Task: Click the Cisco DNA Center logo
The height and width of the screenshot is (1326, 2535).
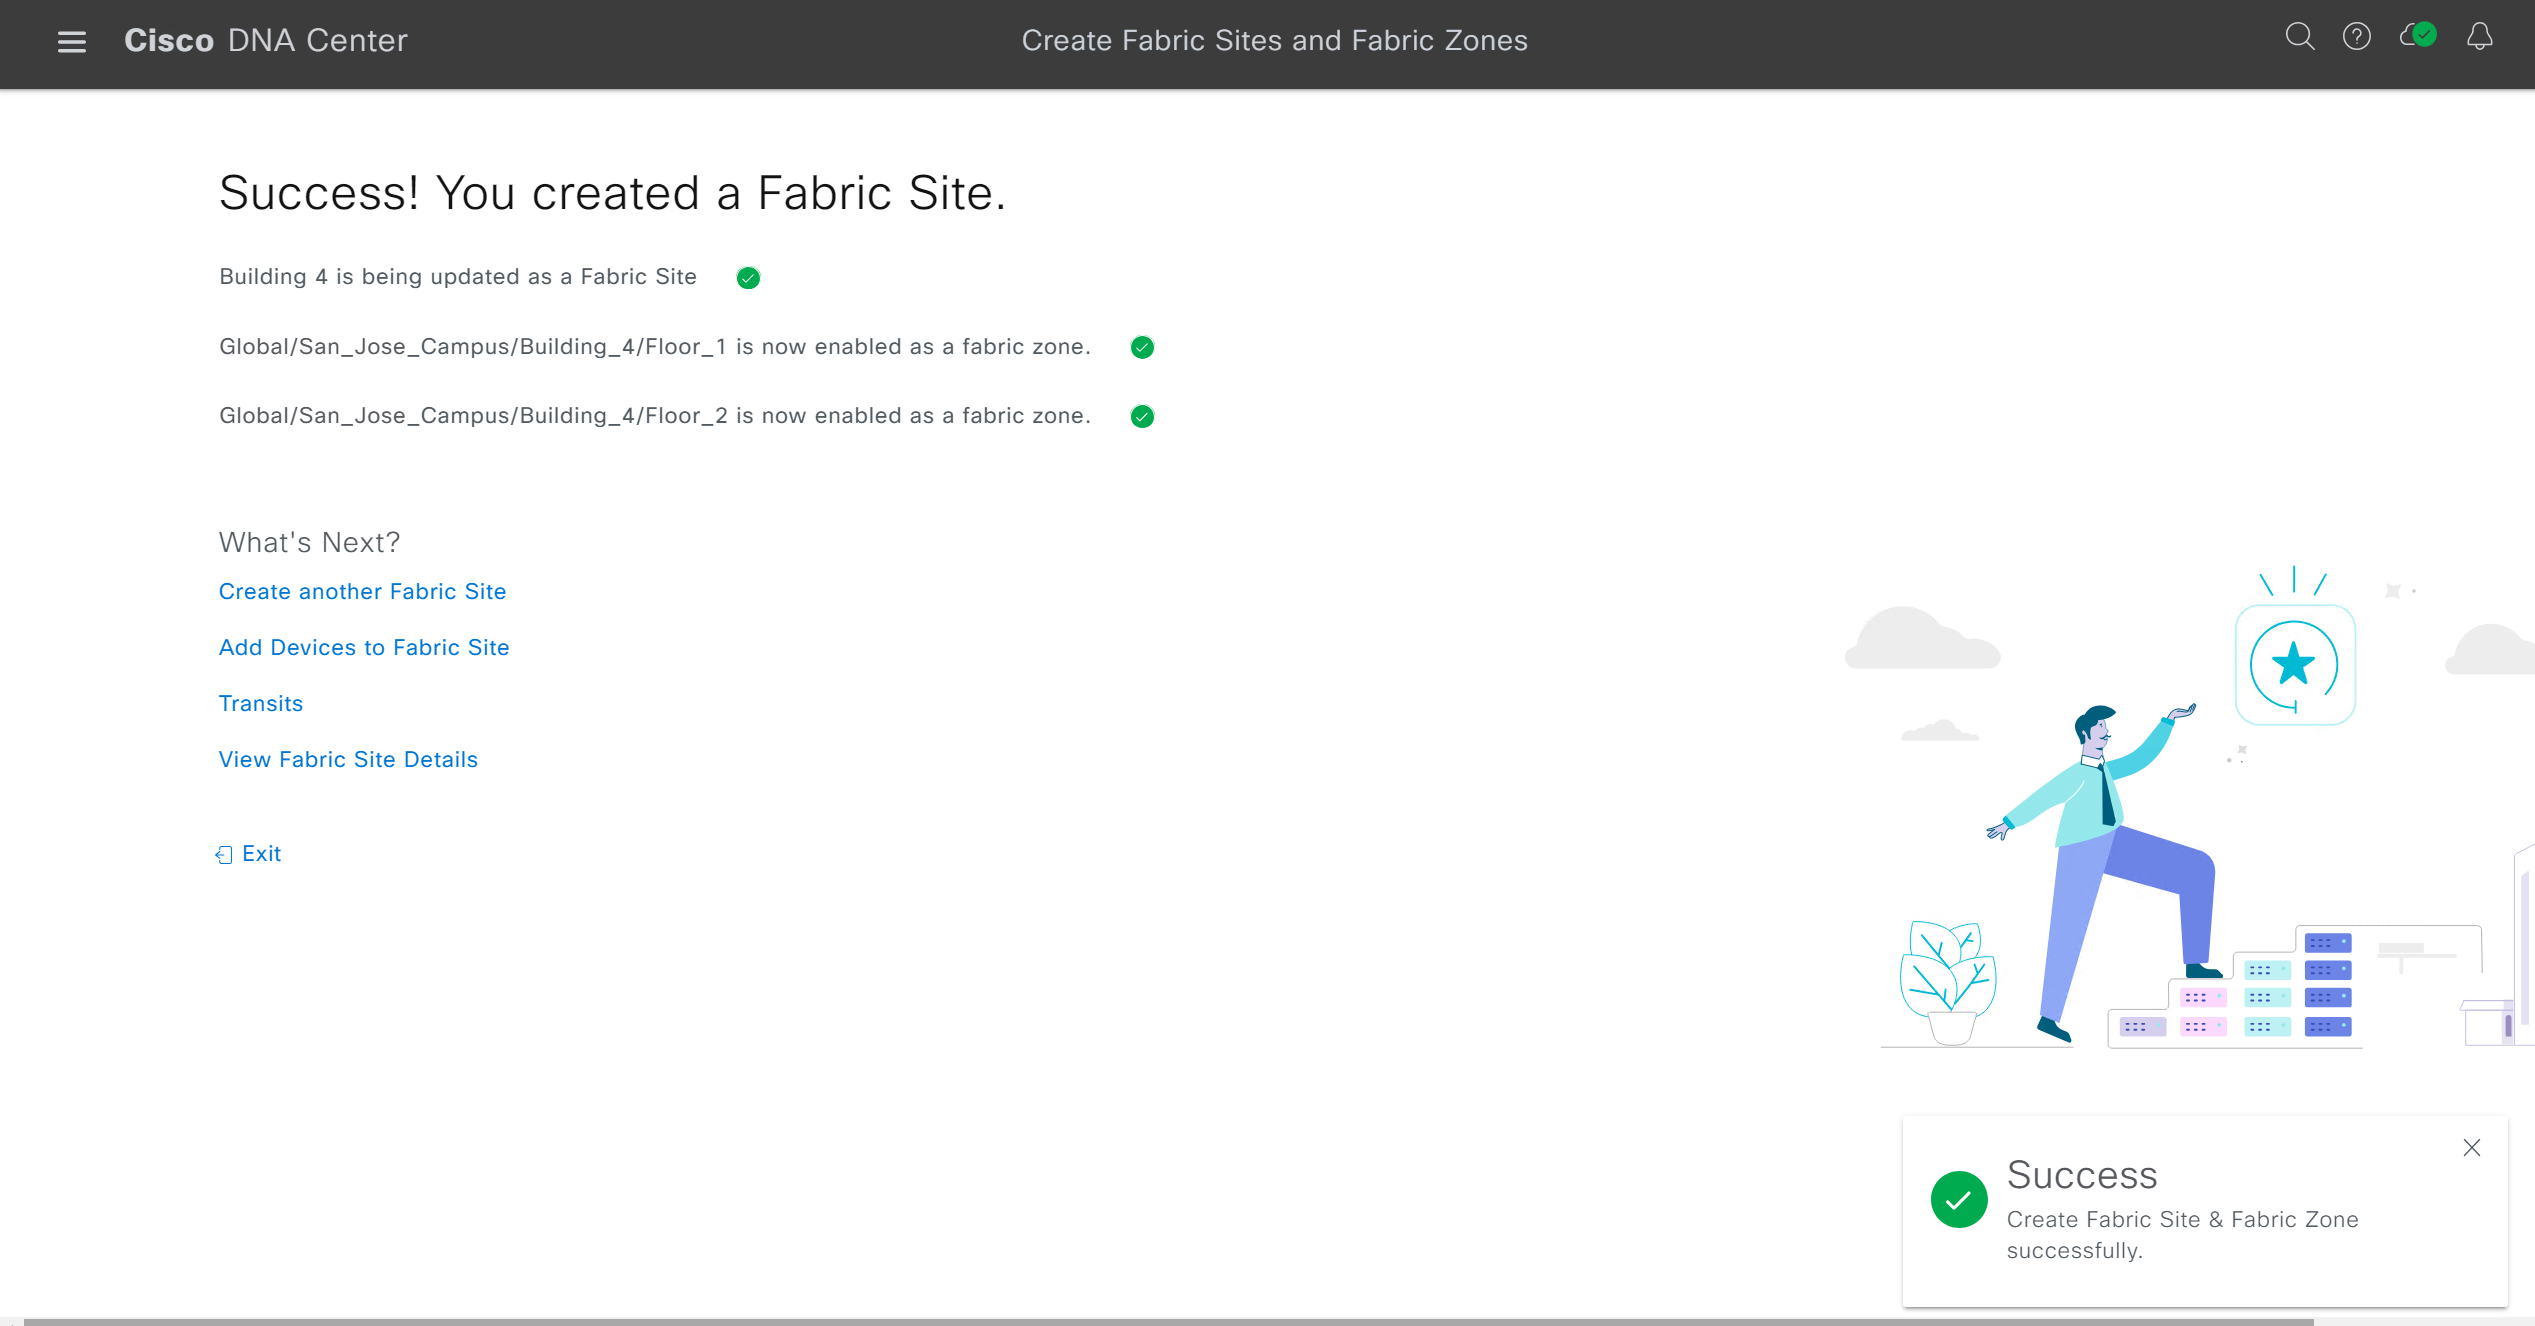Action: [x=265, y=40]
